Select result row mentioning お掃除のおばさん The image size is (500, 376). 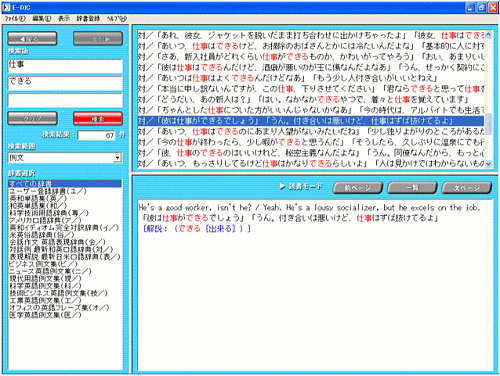click(311, 46)
